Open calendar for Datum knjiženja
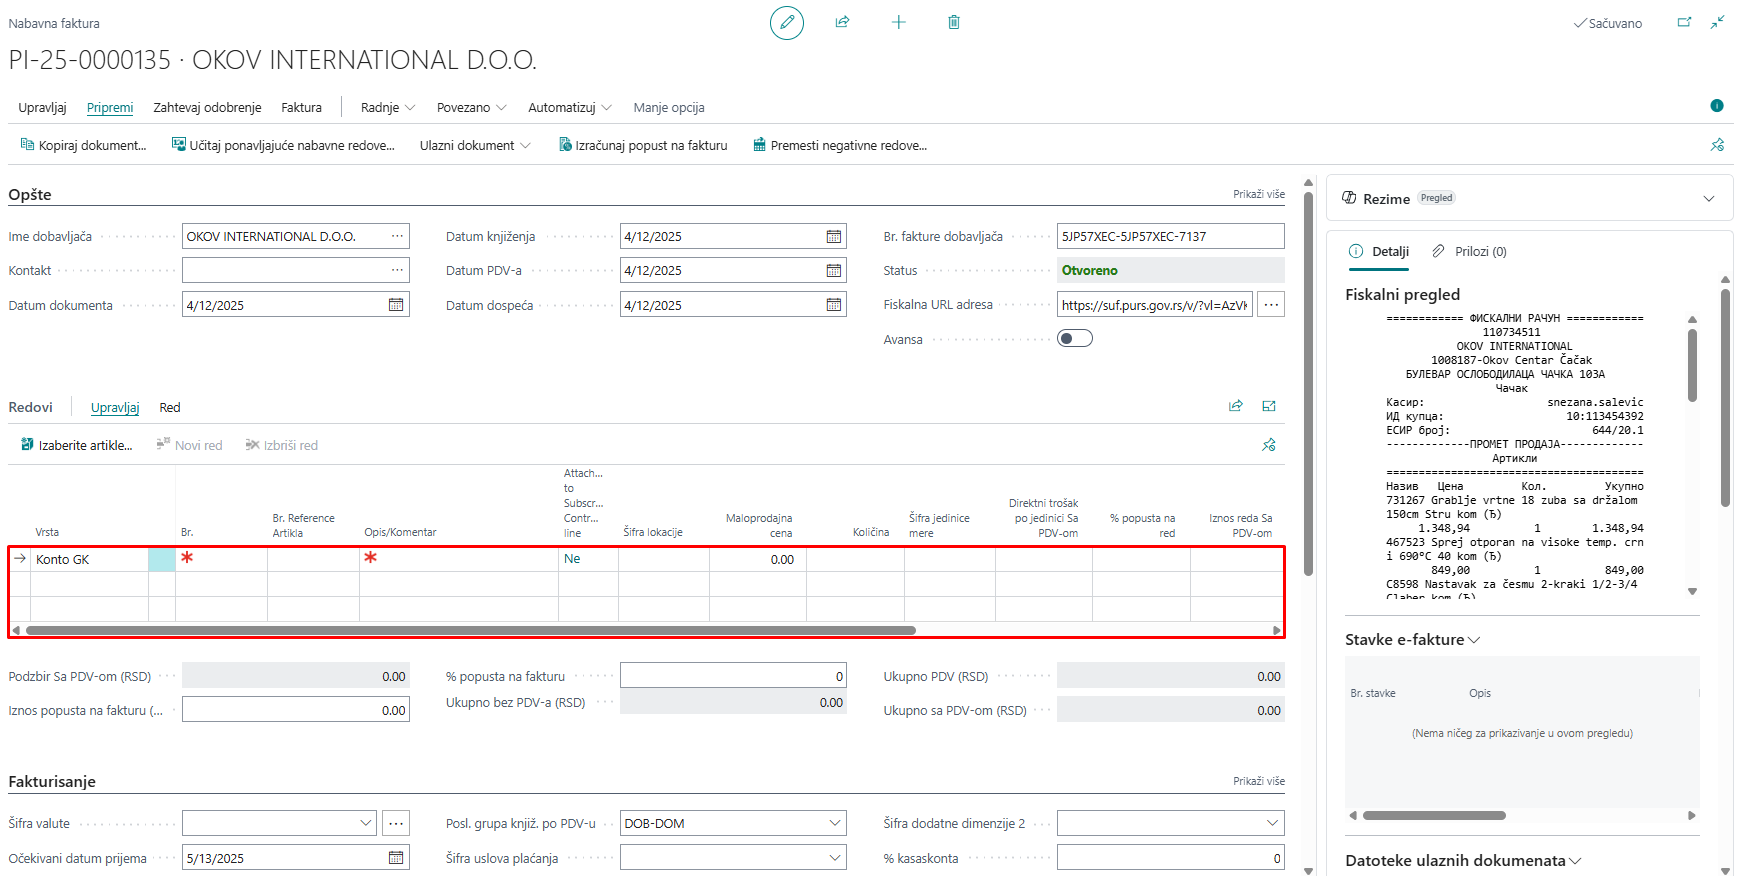The width and height of the screenshot is (1750, 876). pos(833,237)
